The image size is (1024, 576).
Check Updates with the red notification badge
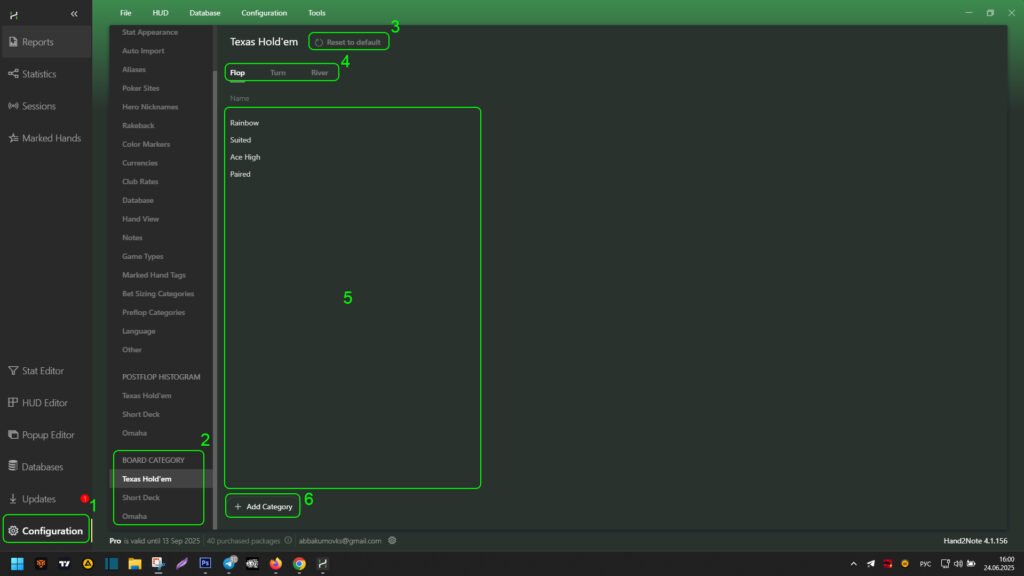click(38, 499)
